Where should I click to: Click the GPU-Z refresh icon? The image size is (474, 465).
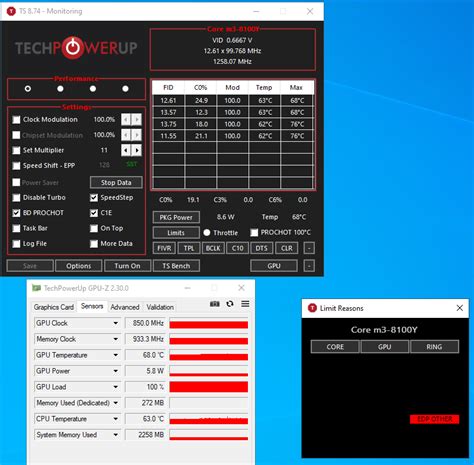(x=230, y=304)
